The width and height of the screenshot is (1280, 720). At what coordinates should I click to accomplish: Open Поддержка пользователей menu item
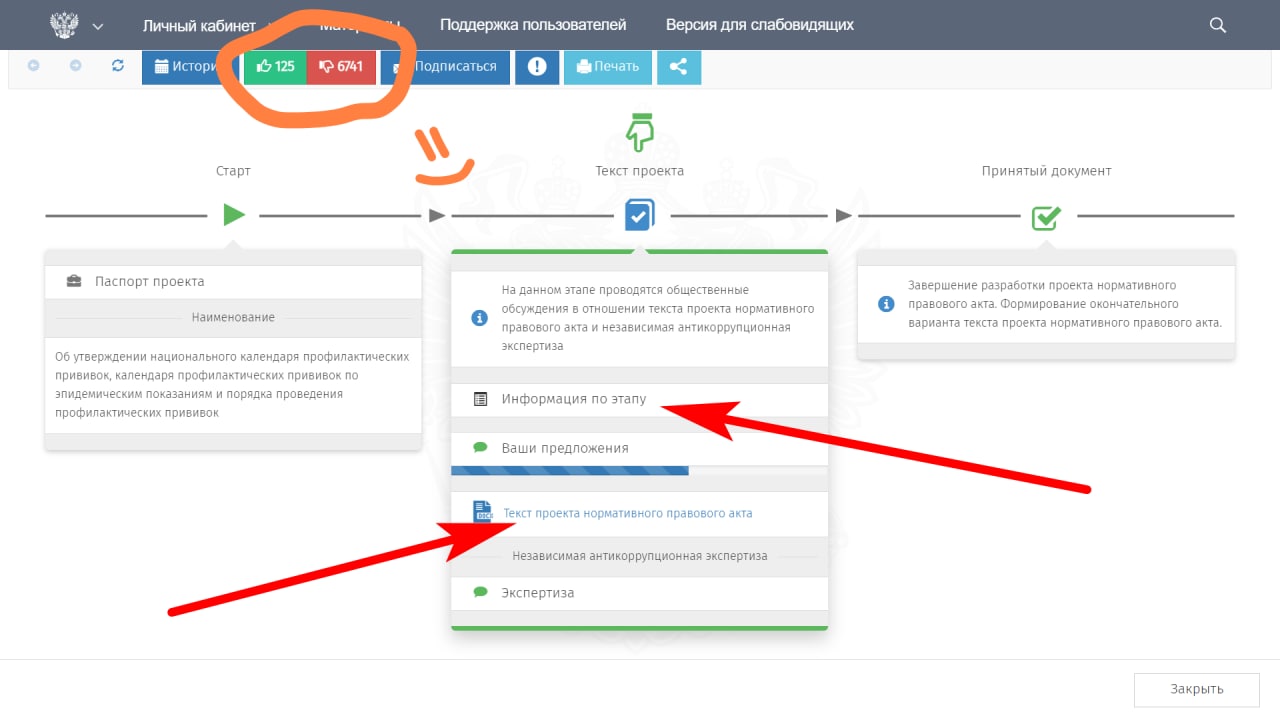click(533, 25)
